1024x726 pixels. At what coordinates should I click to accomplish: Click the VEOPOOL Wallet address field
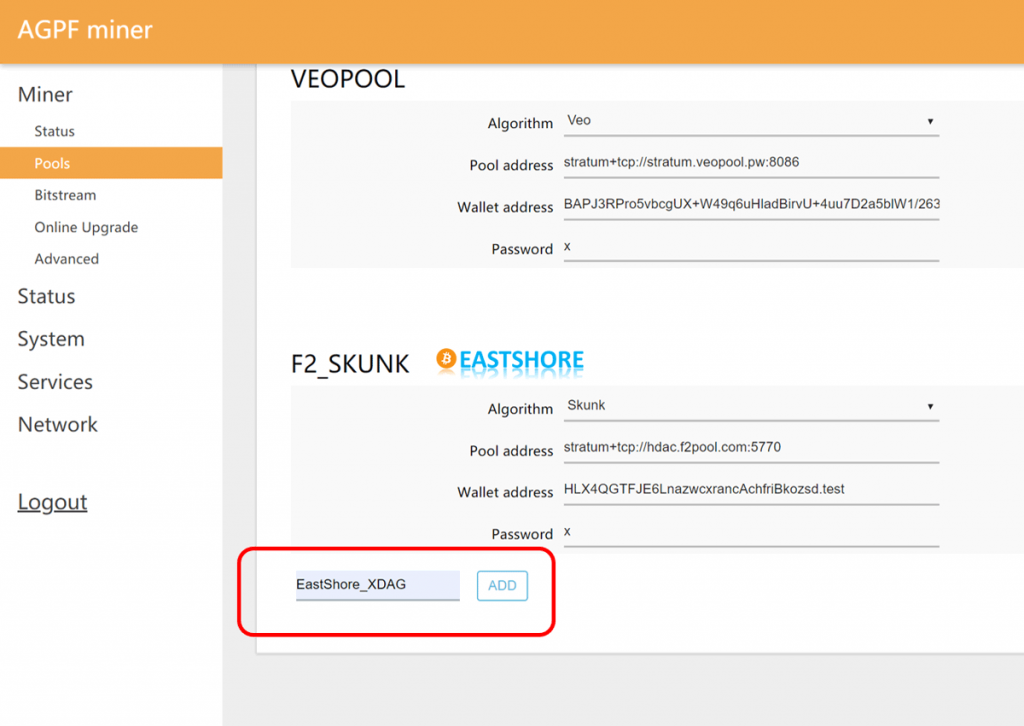point(750,205)
